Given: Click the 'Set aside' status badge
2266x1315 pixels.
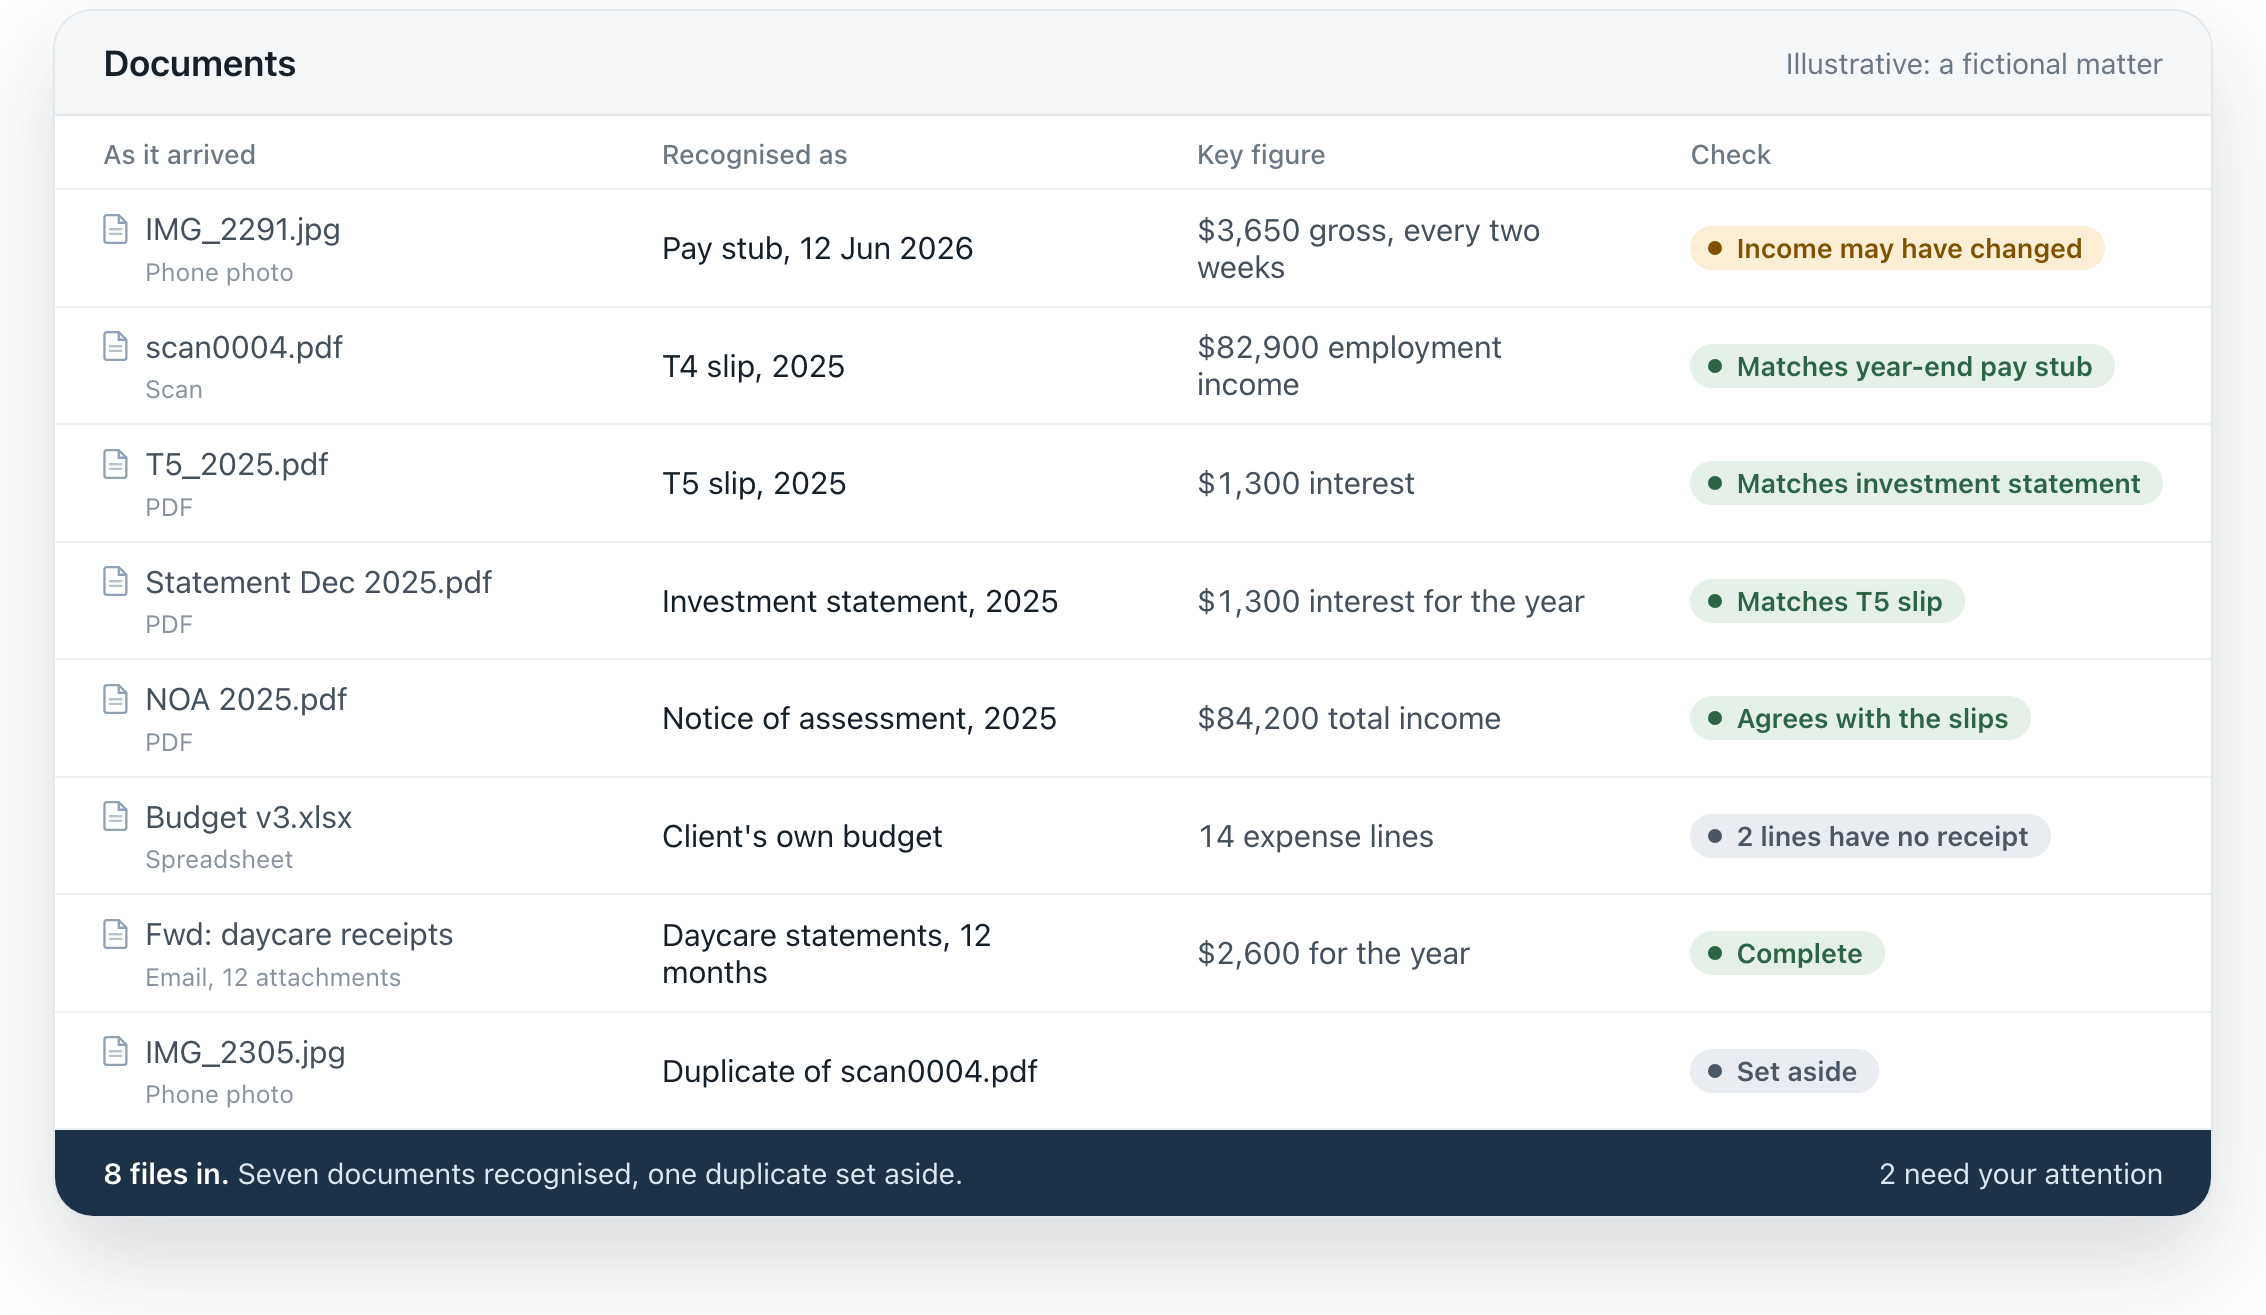Looking at the screenshot, I should tap(1784, 1071).
